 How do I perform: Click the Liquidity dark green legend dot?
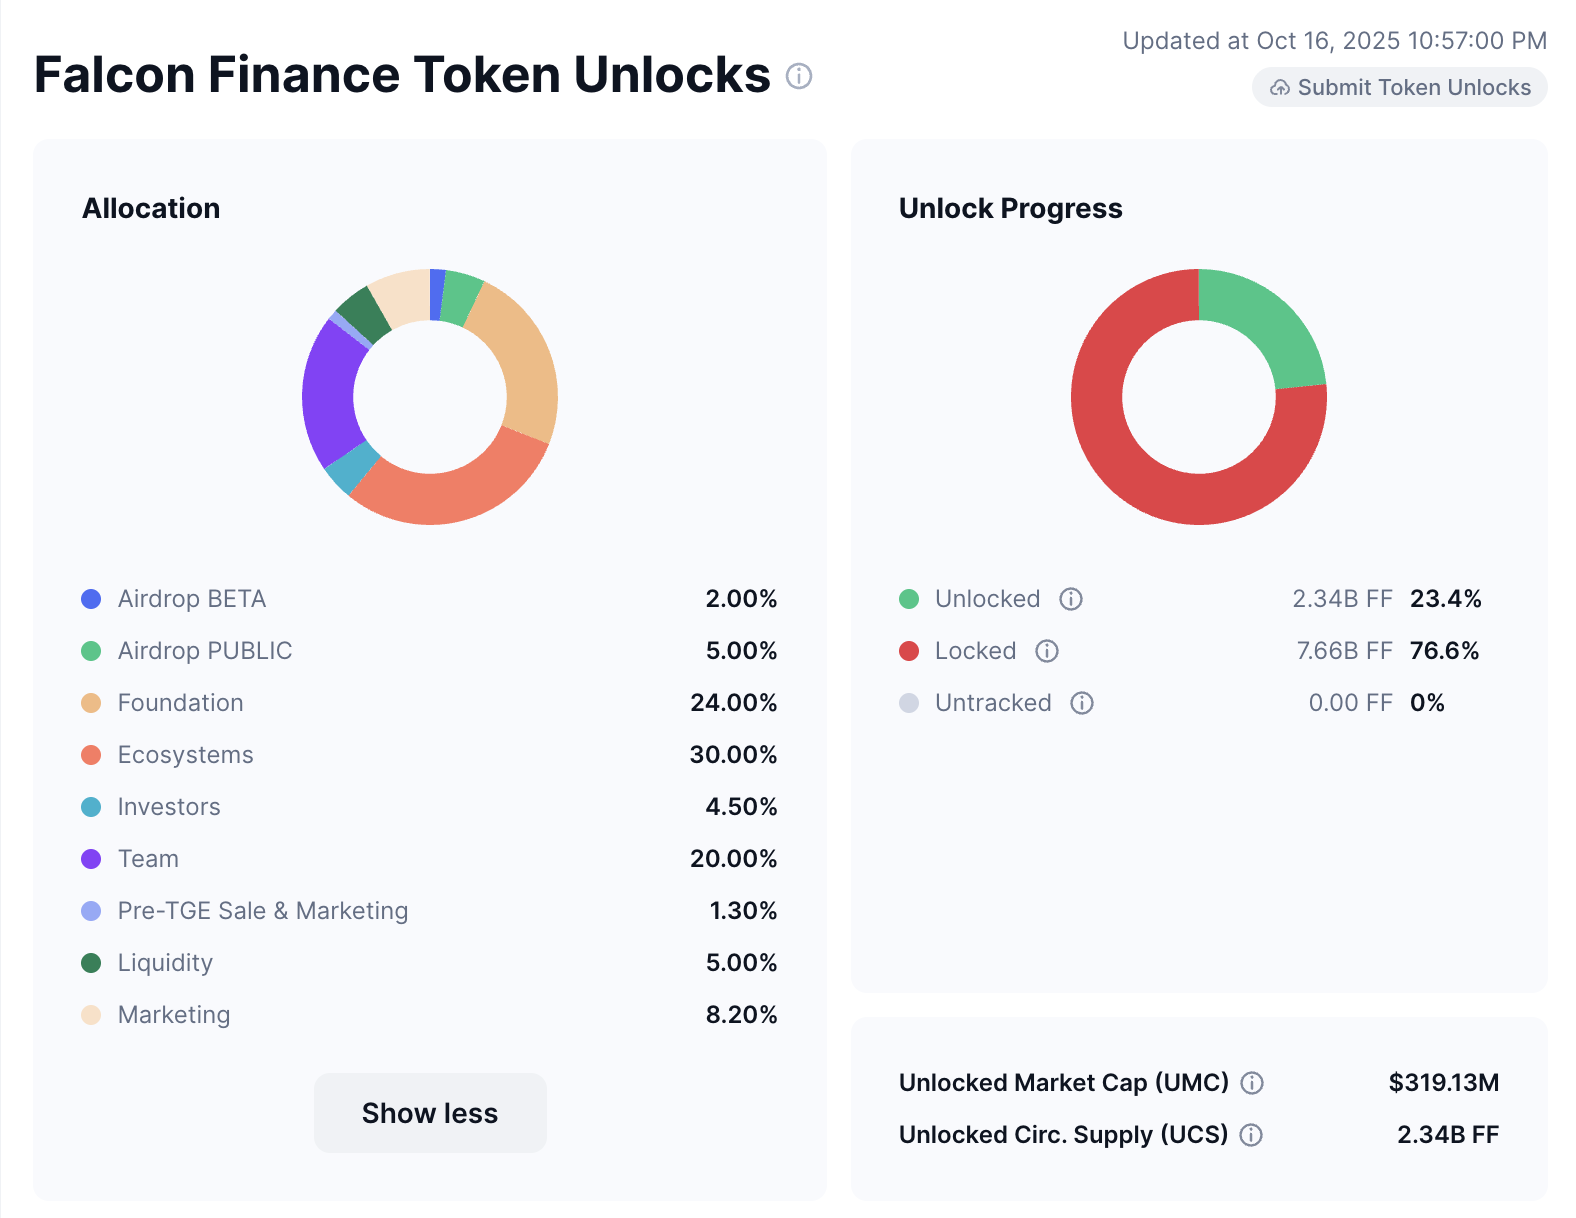[91, 963]
